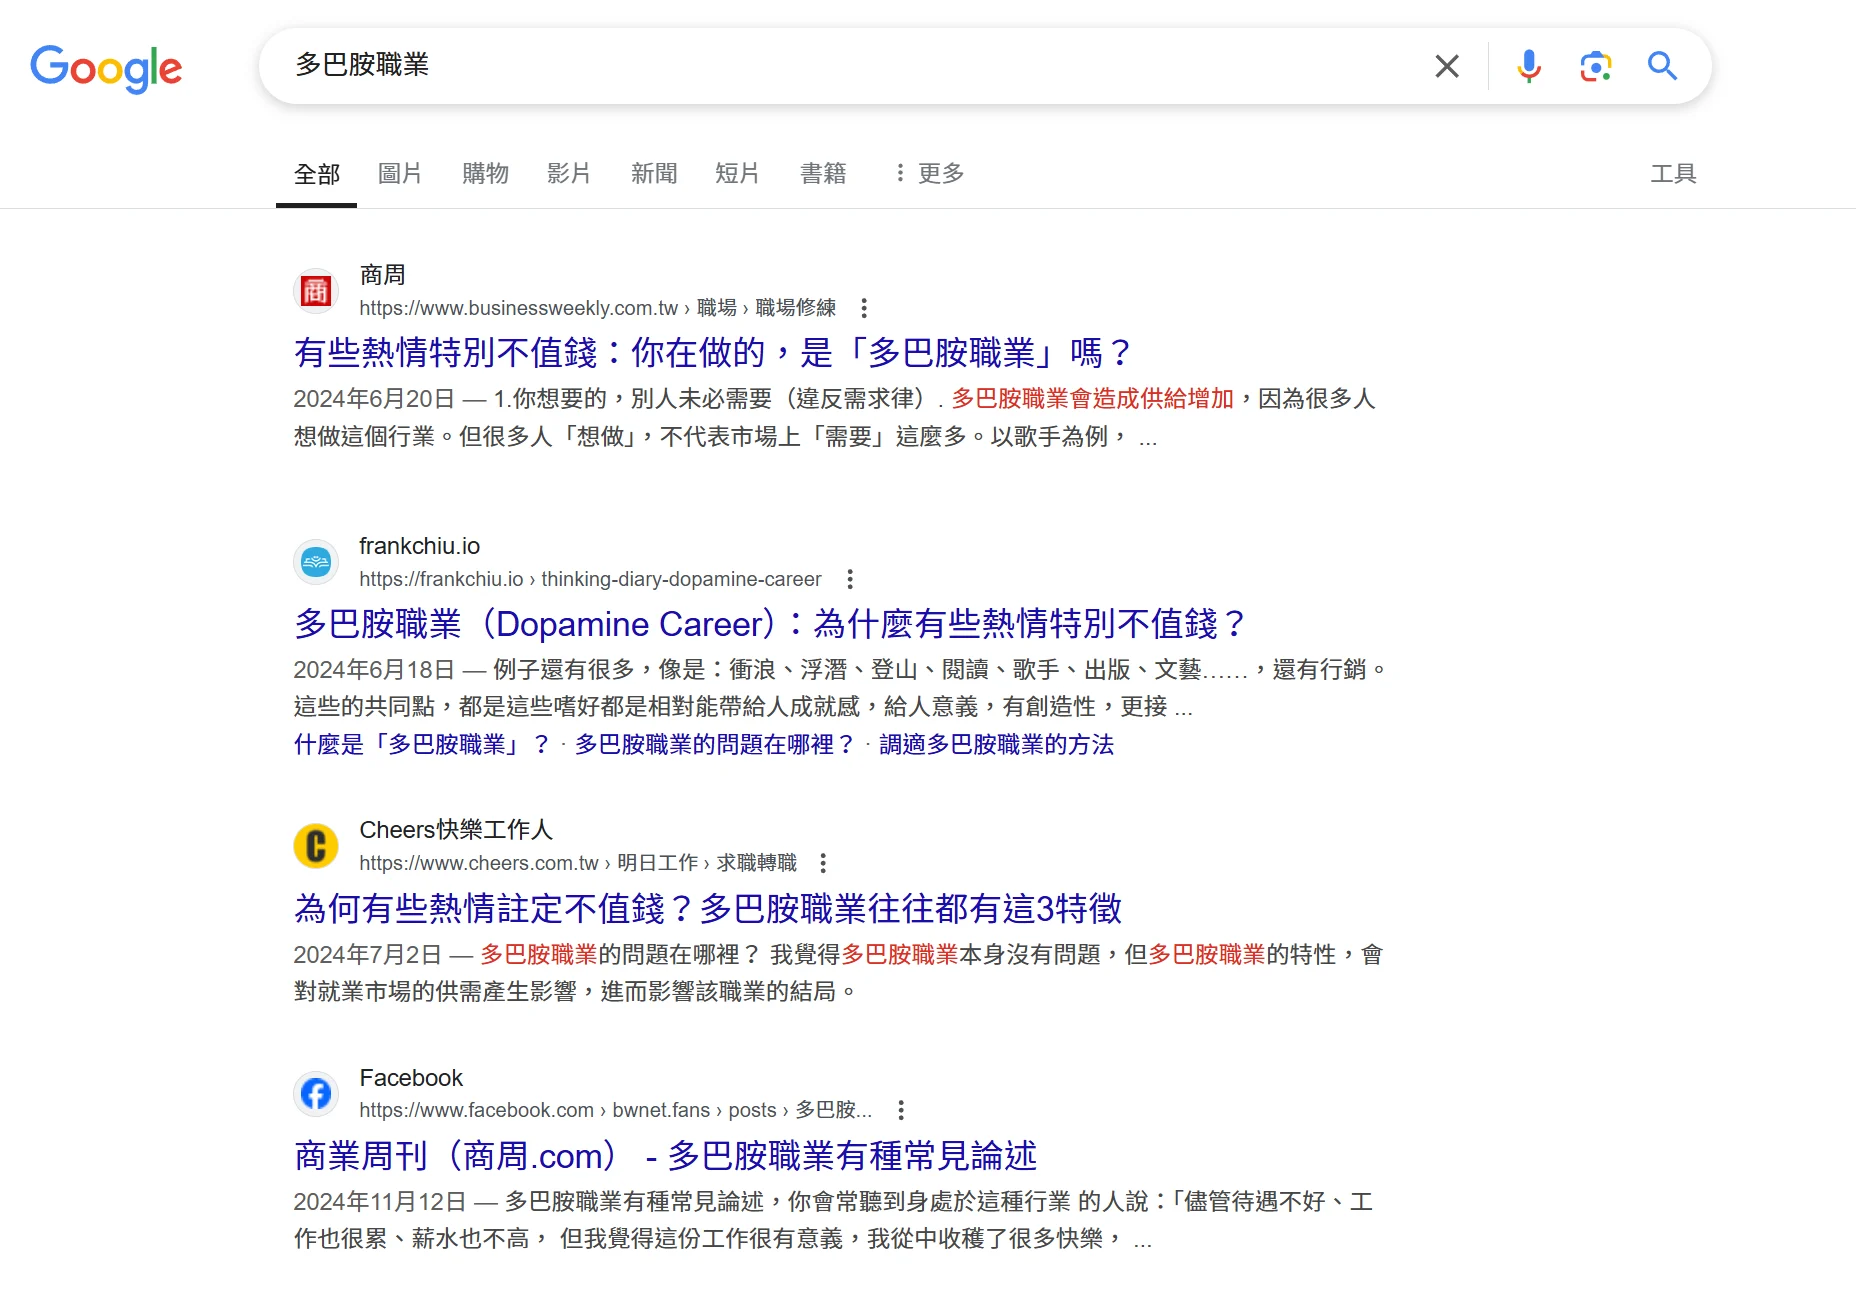This screenshot has height=1303, width=1856.
Task: Select the 影片 tab
Action: pos(568,174)
